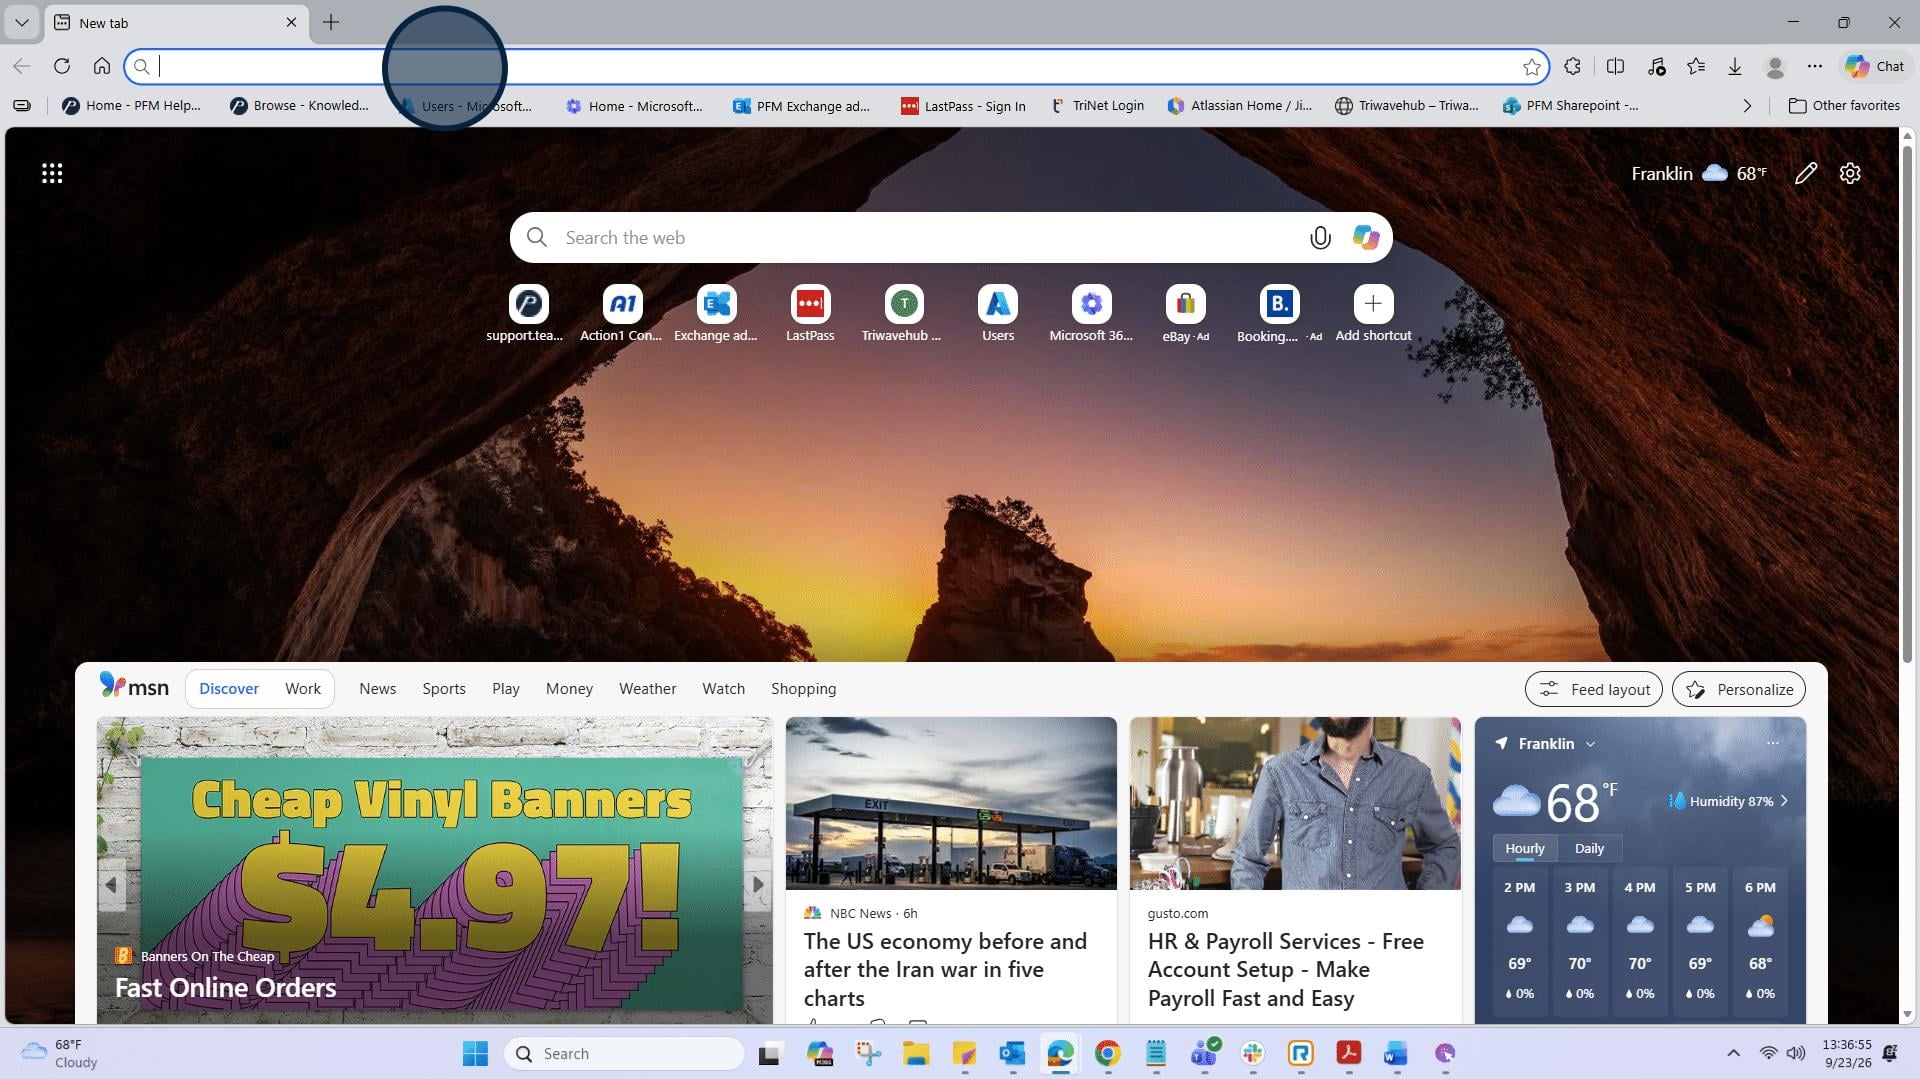This screenshot has height=1079, width=1920.
Task: Open a new browser tab with the plus button
Action: [x=331, y=22]
